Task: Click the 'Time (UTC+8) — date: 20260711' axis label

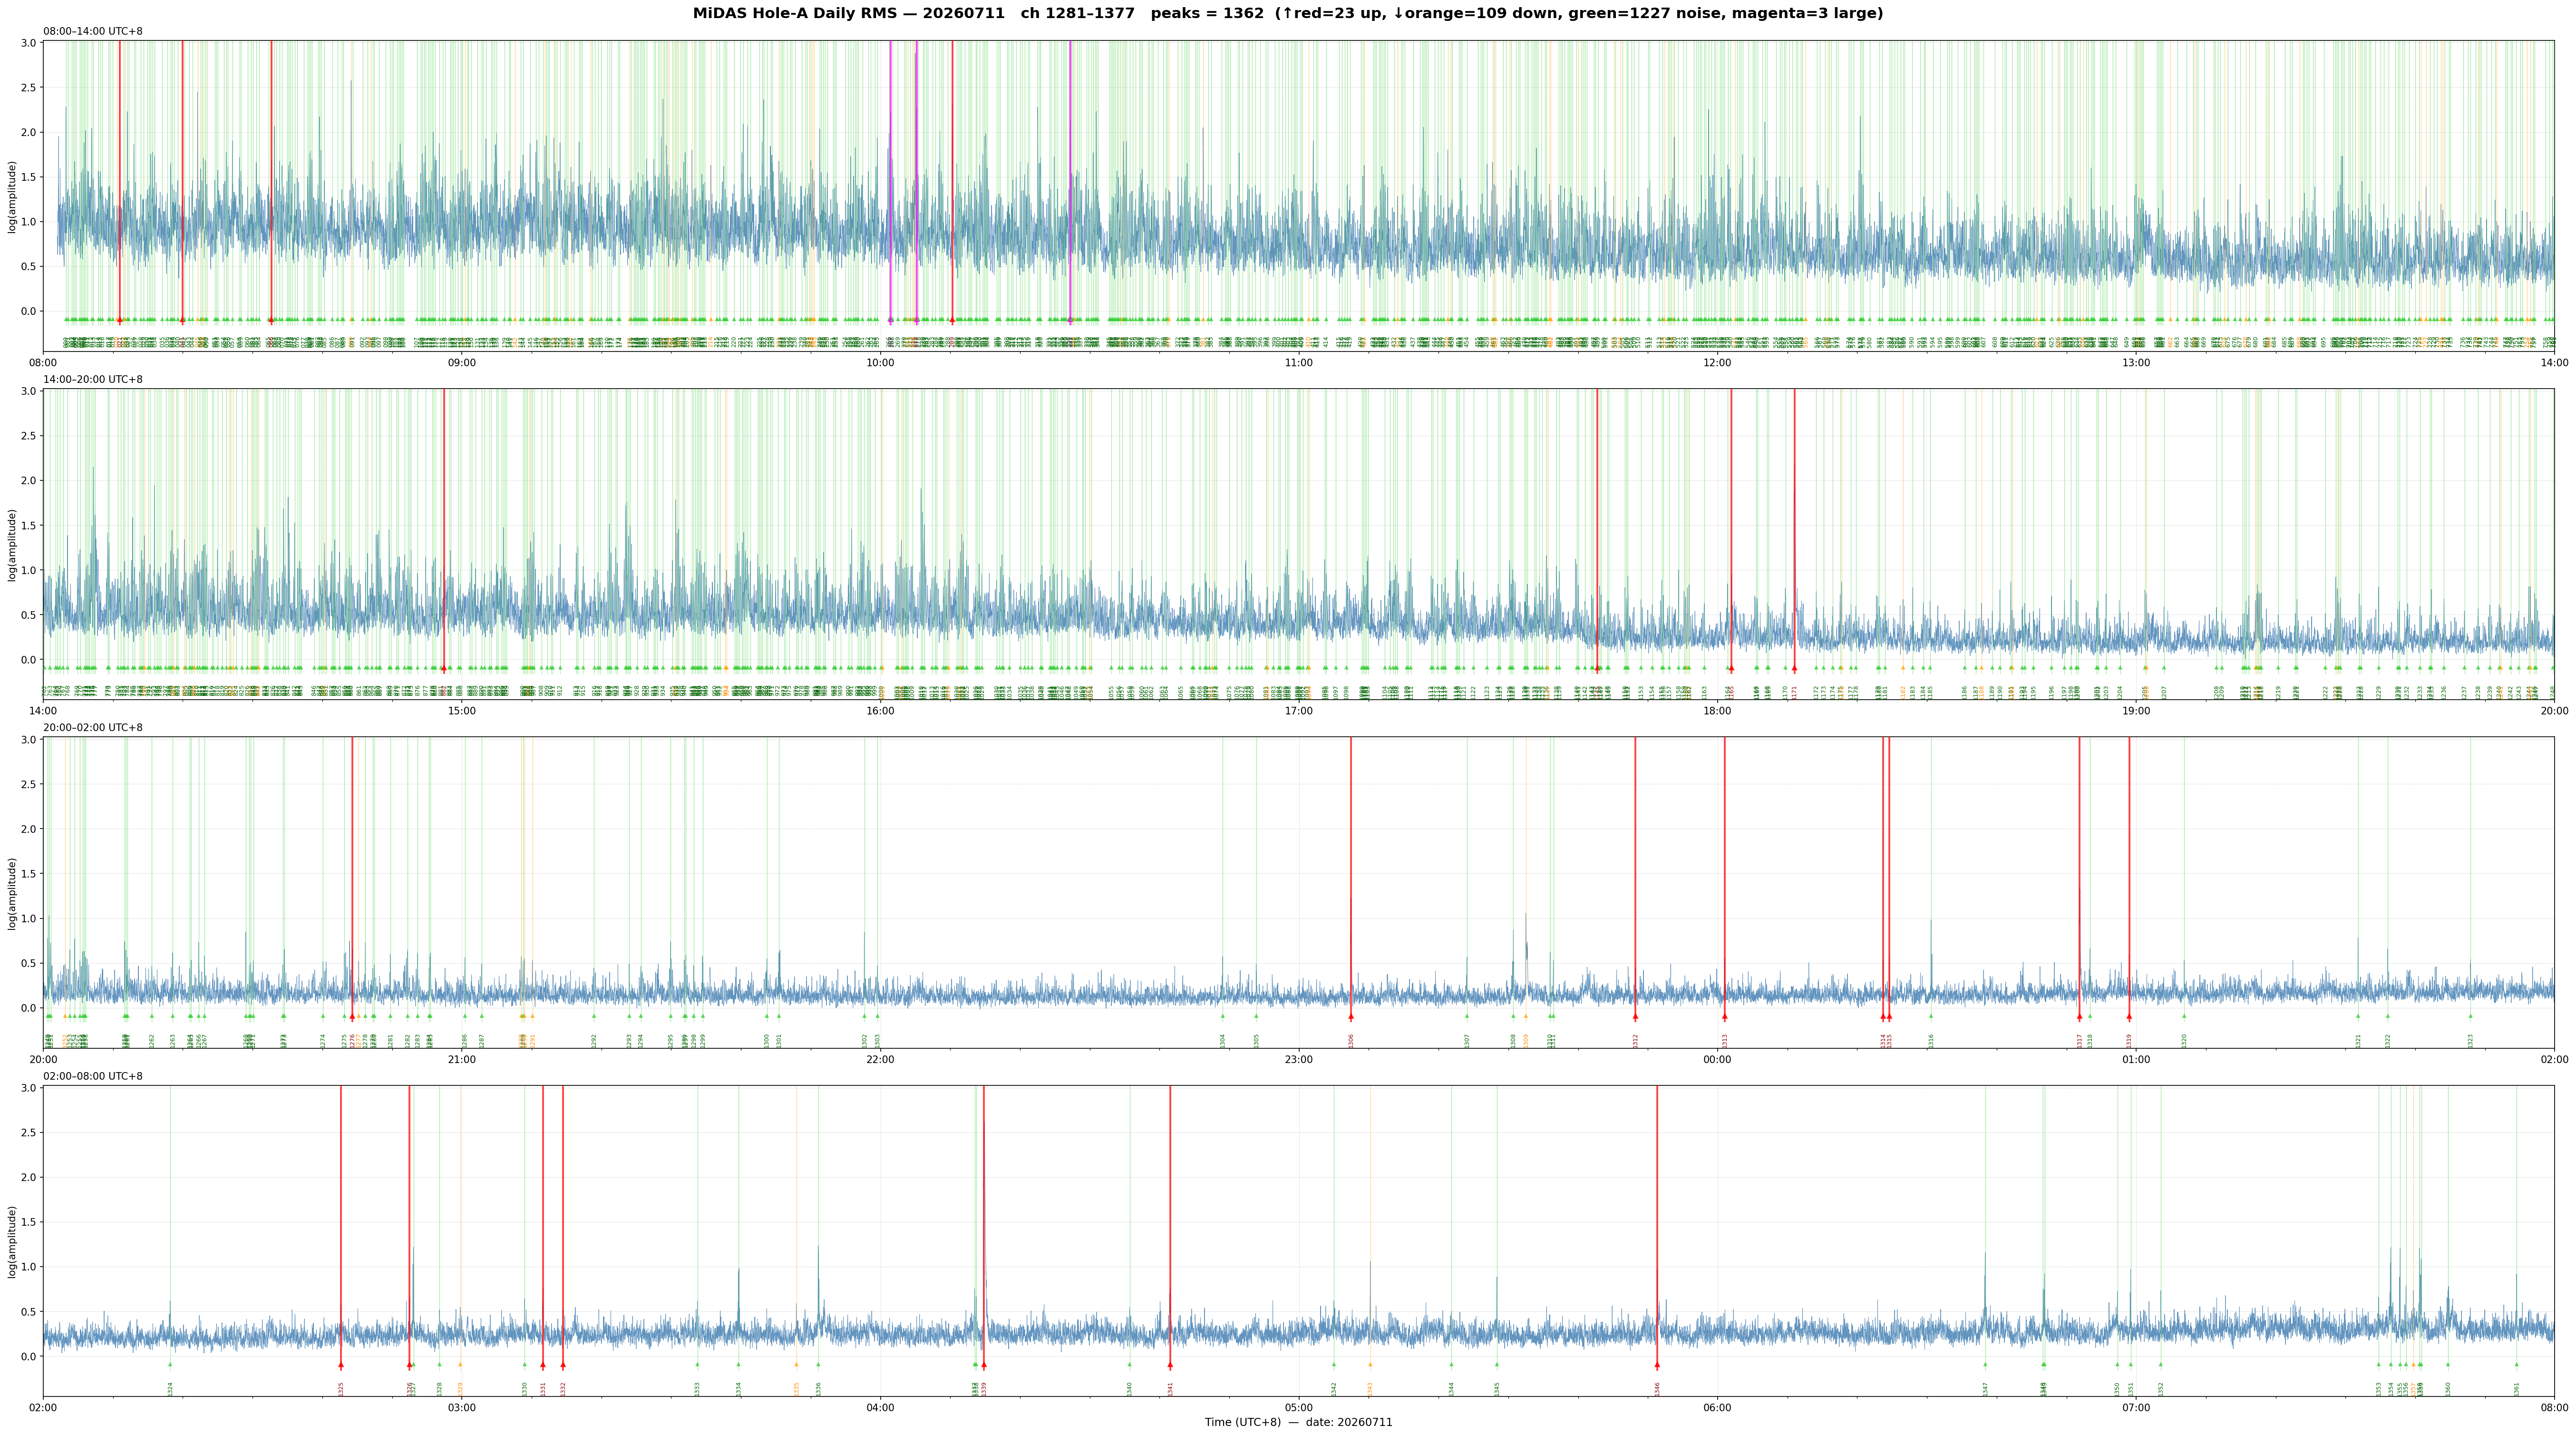Action: coord(1298,1422)
